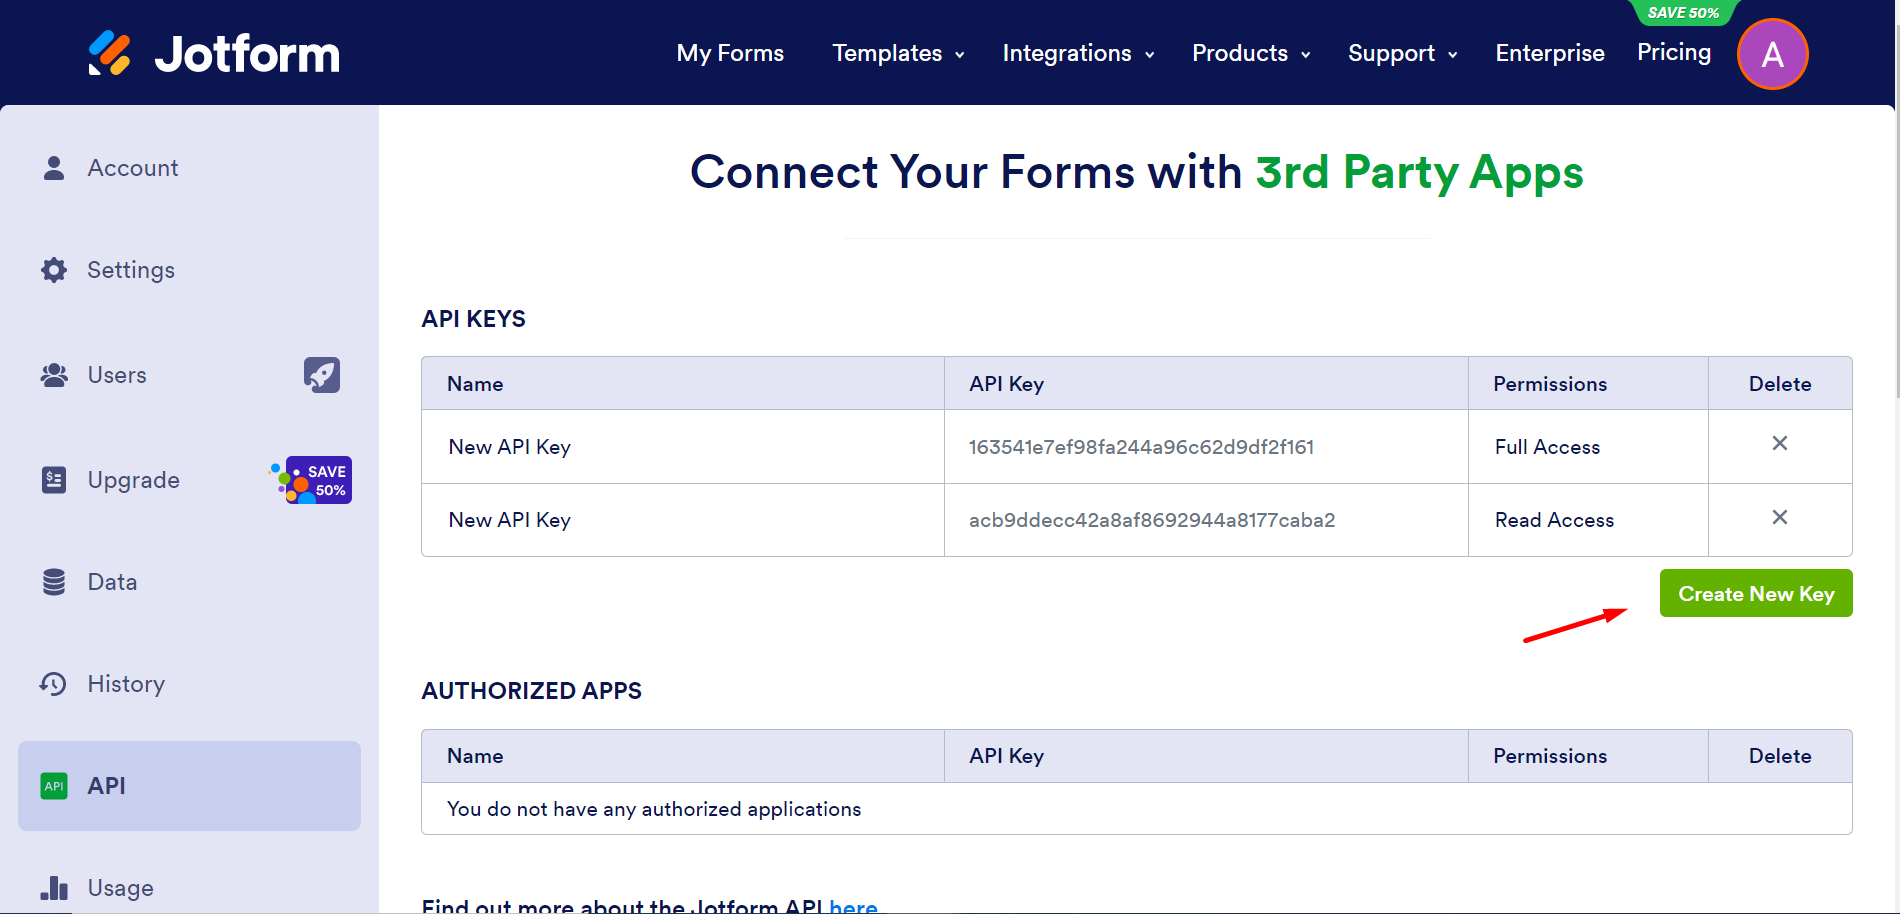Open the Data sidebar label
Screen dimensions: 1900x914
[x=112, y=582]
